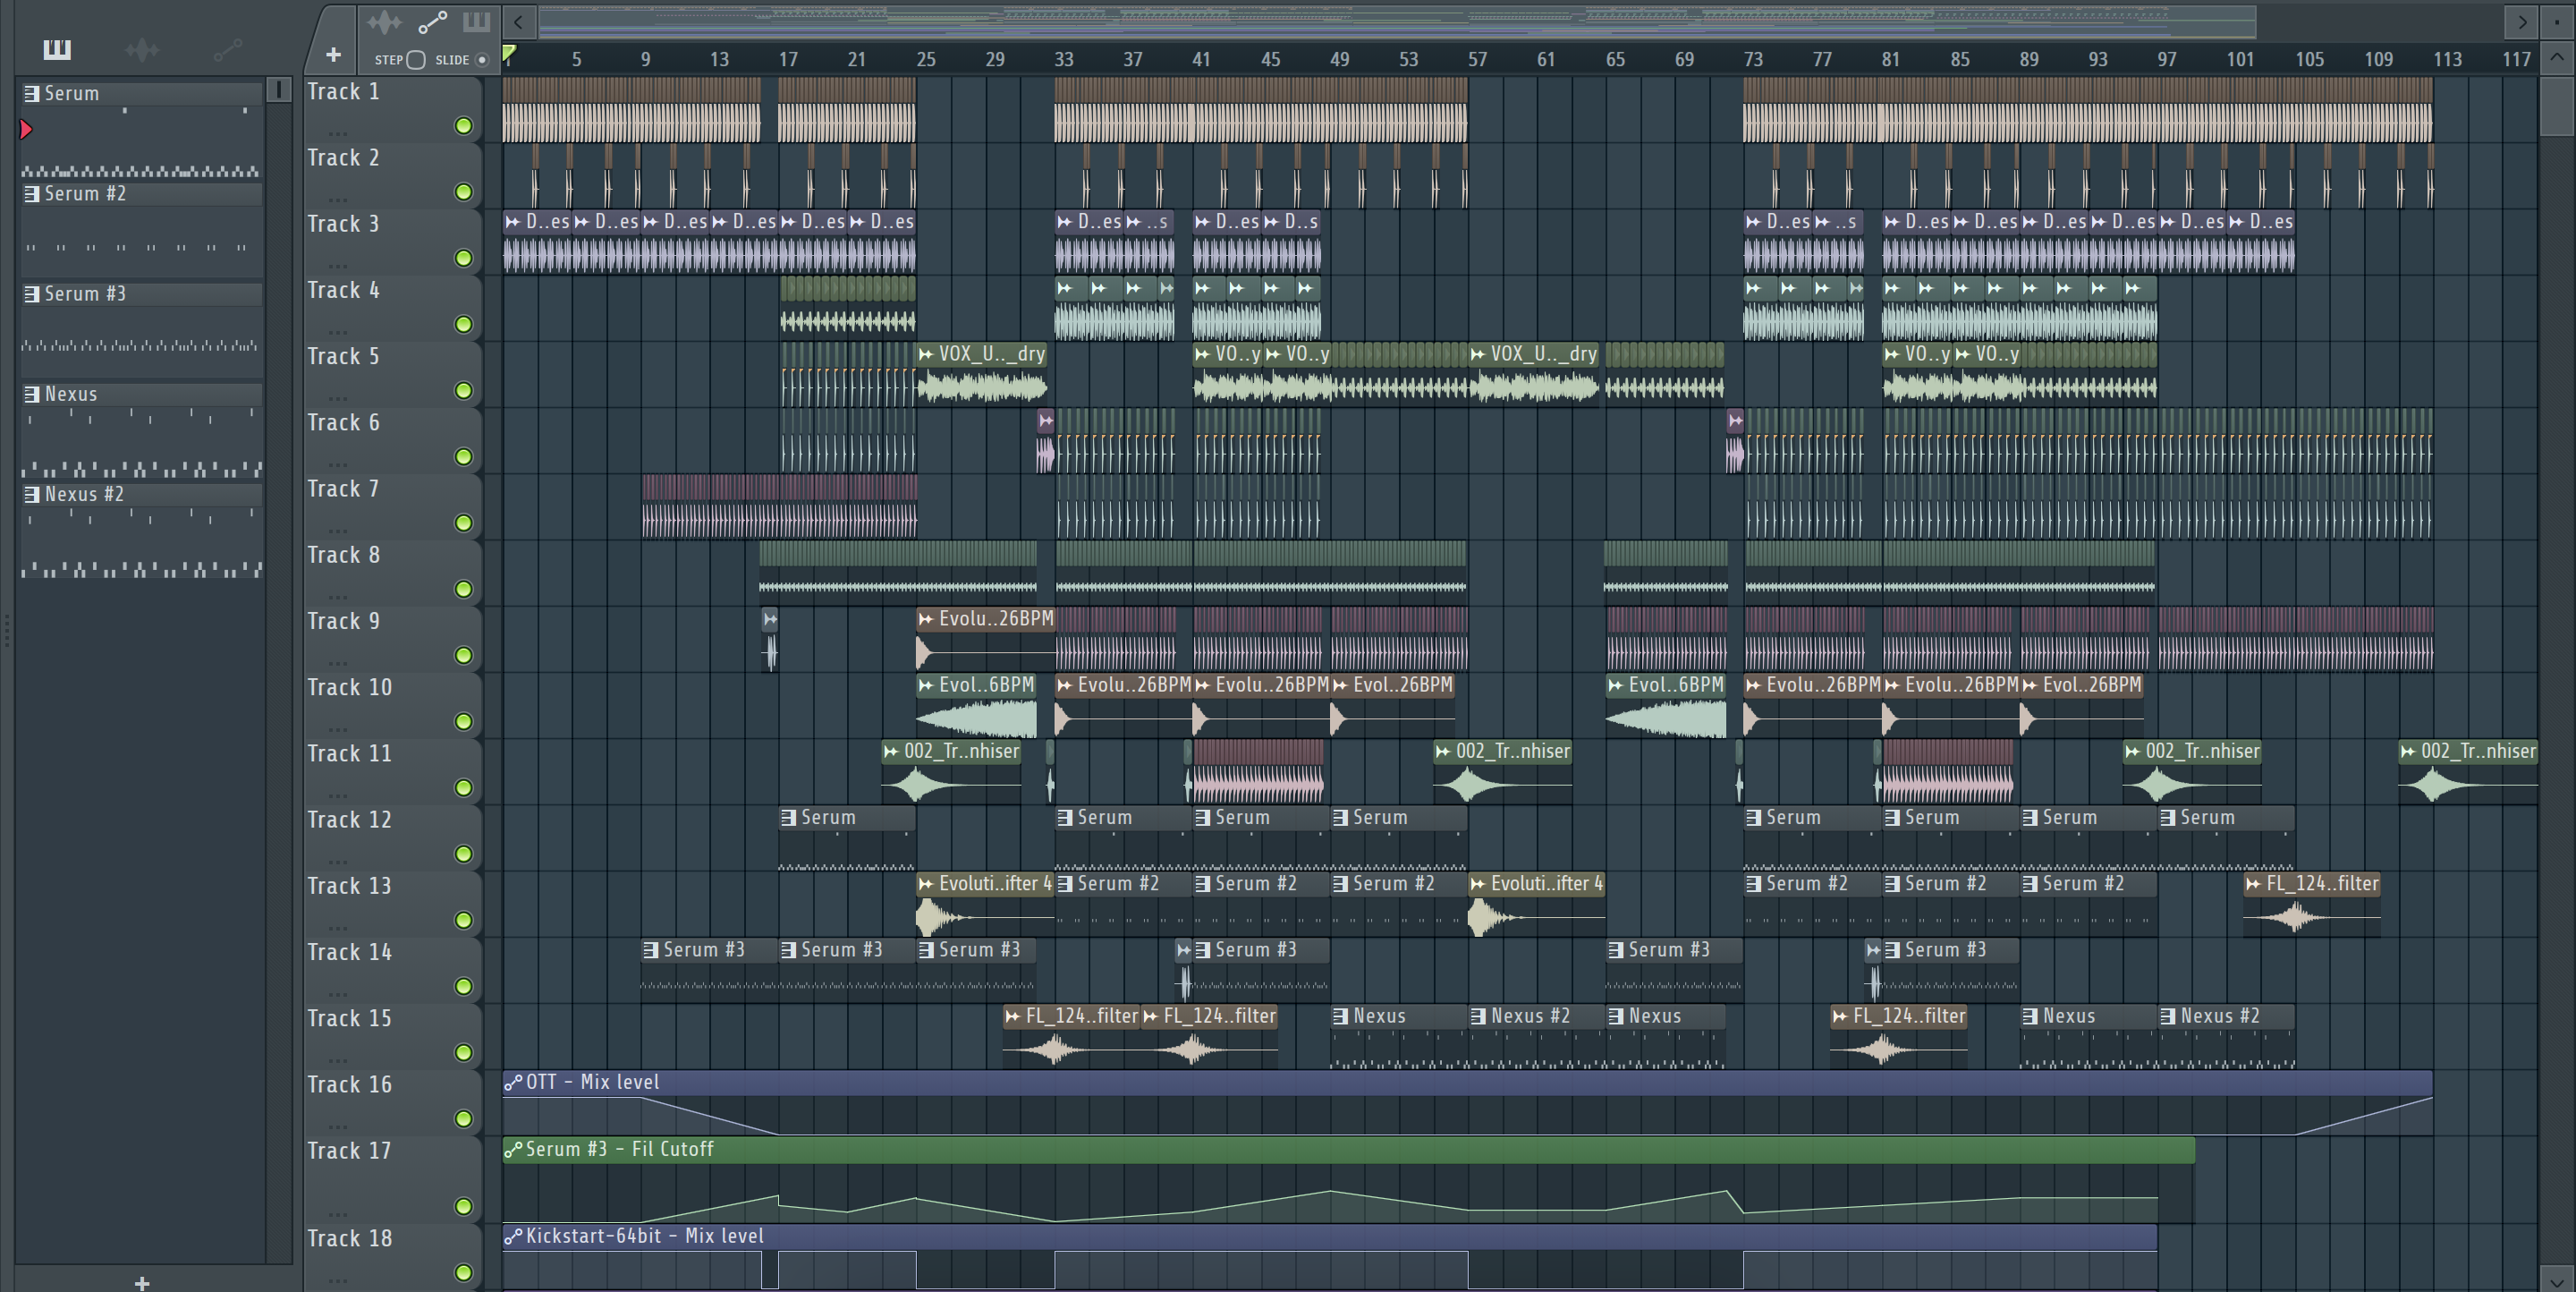Mute Track 3 using its green light
Screen dimensions: 2576x1292
[463, 258]
